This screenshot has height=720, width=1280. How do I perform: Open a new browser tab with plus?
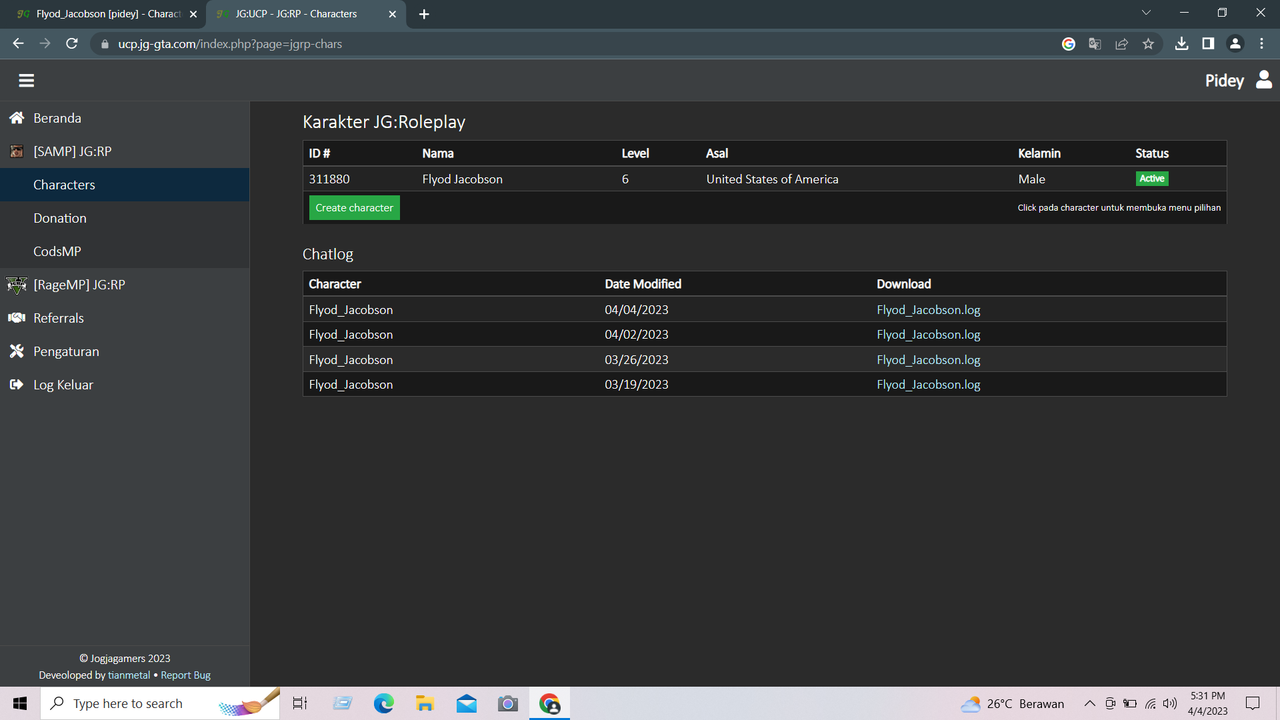point(424,14)
